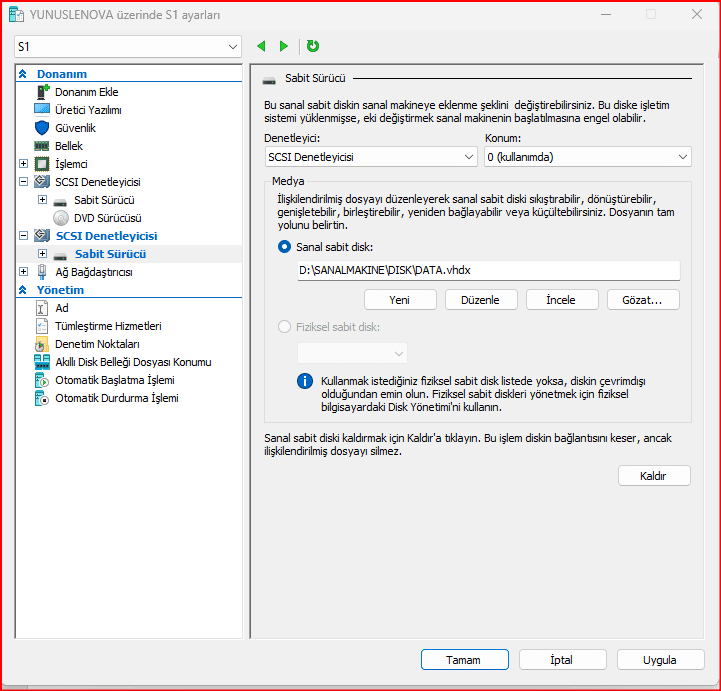Select Denetim Noktaları icon
Viewport: 721px width, 691px height.
[42, 344]
